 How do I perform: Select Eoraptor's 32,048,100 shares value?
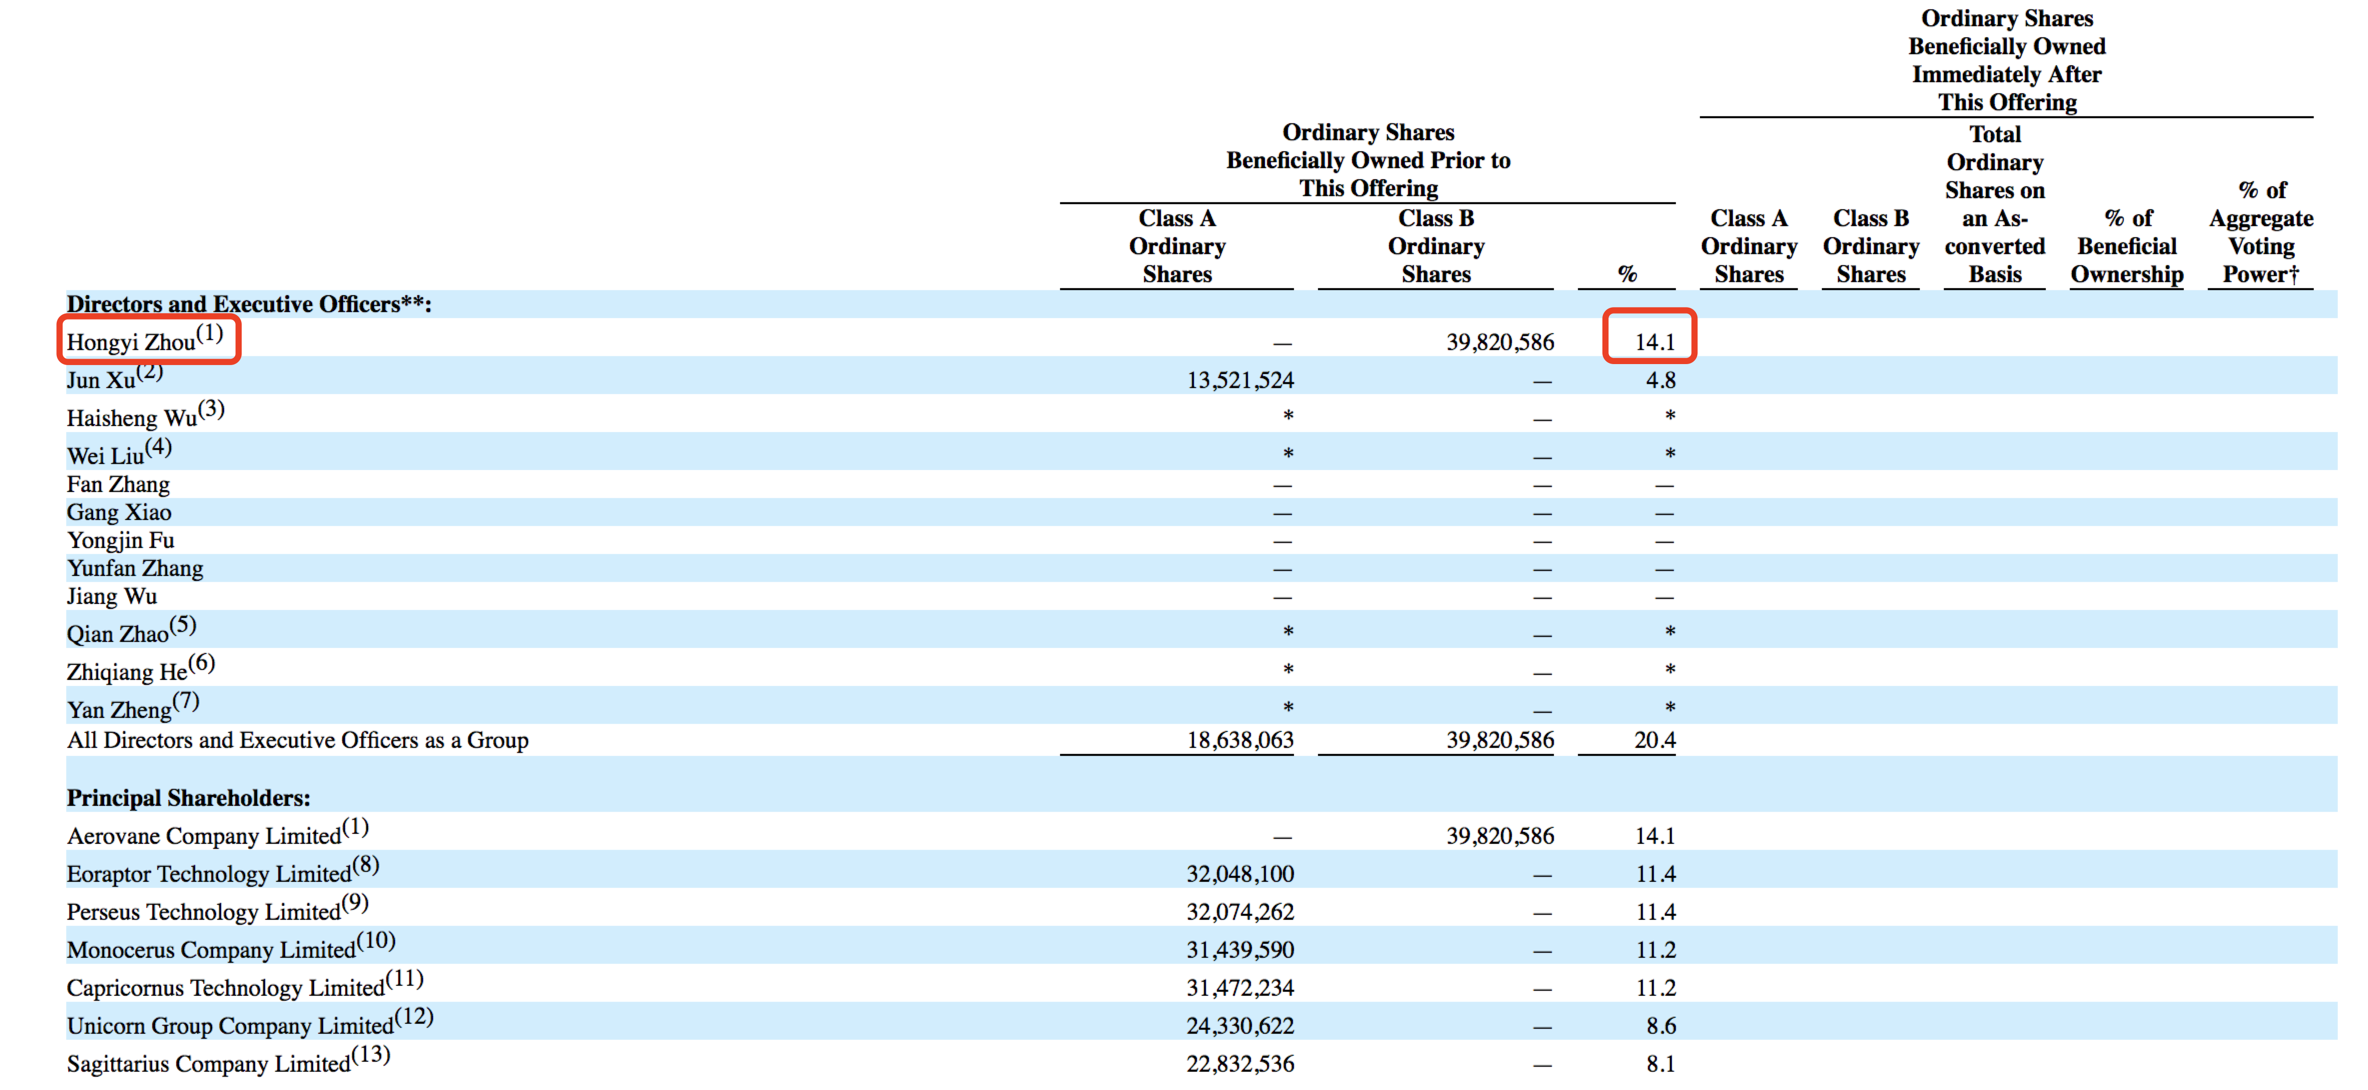click(1240, 874)
